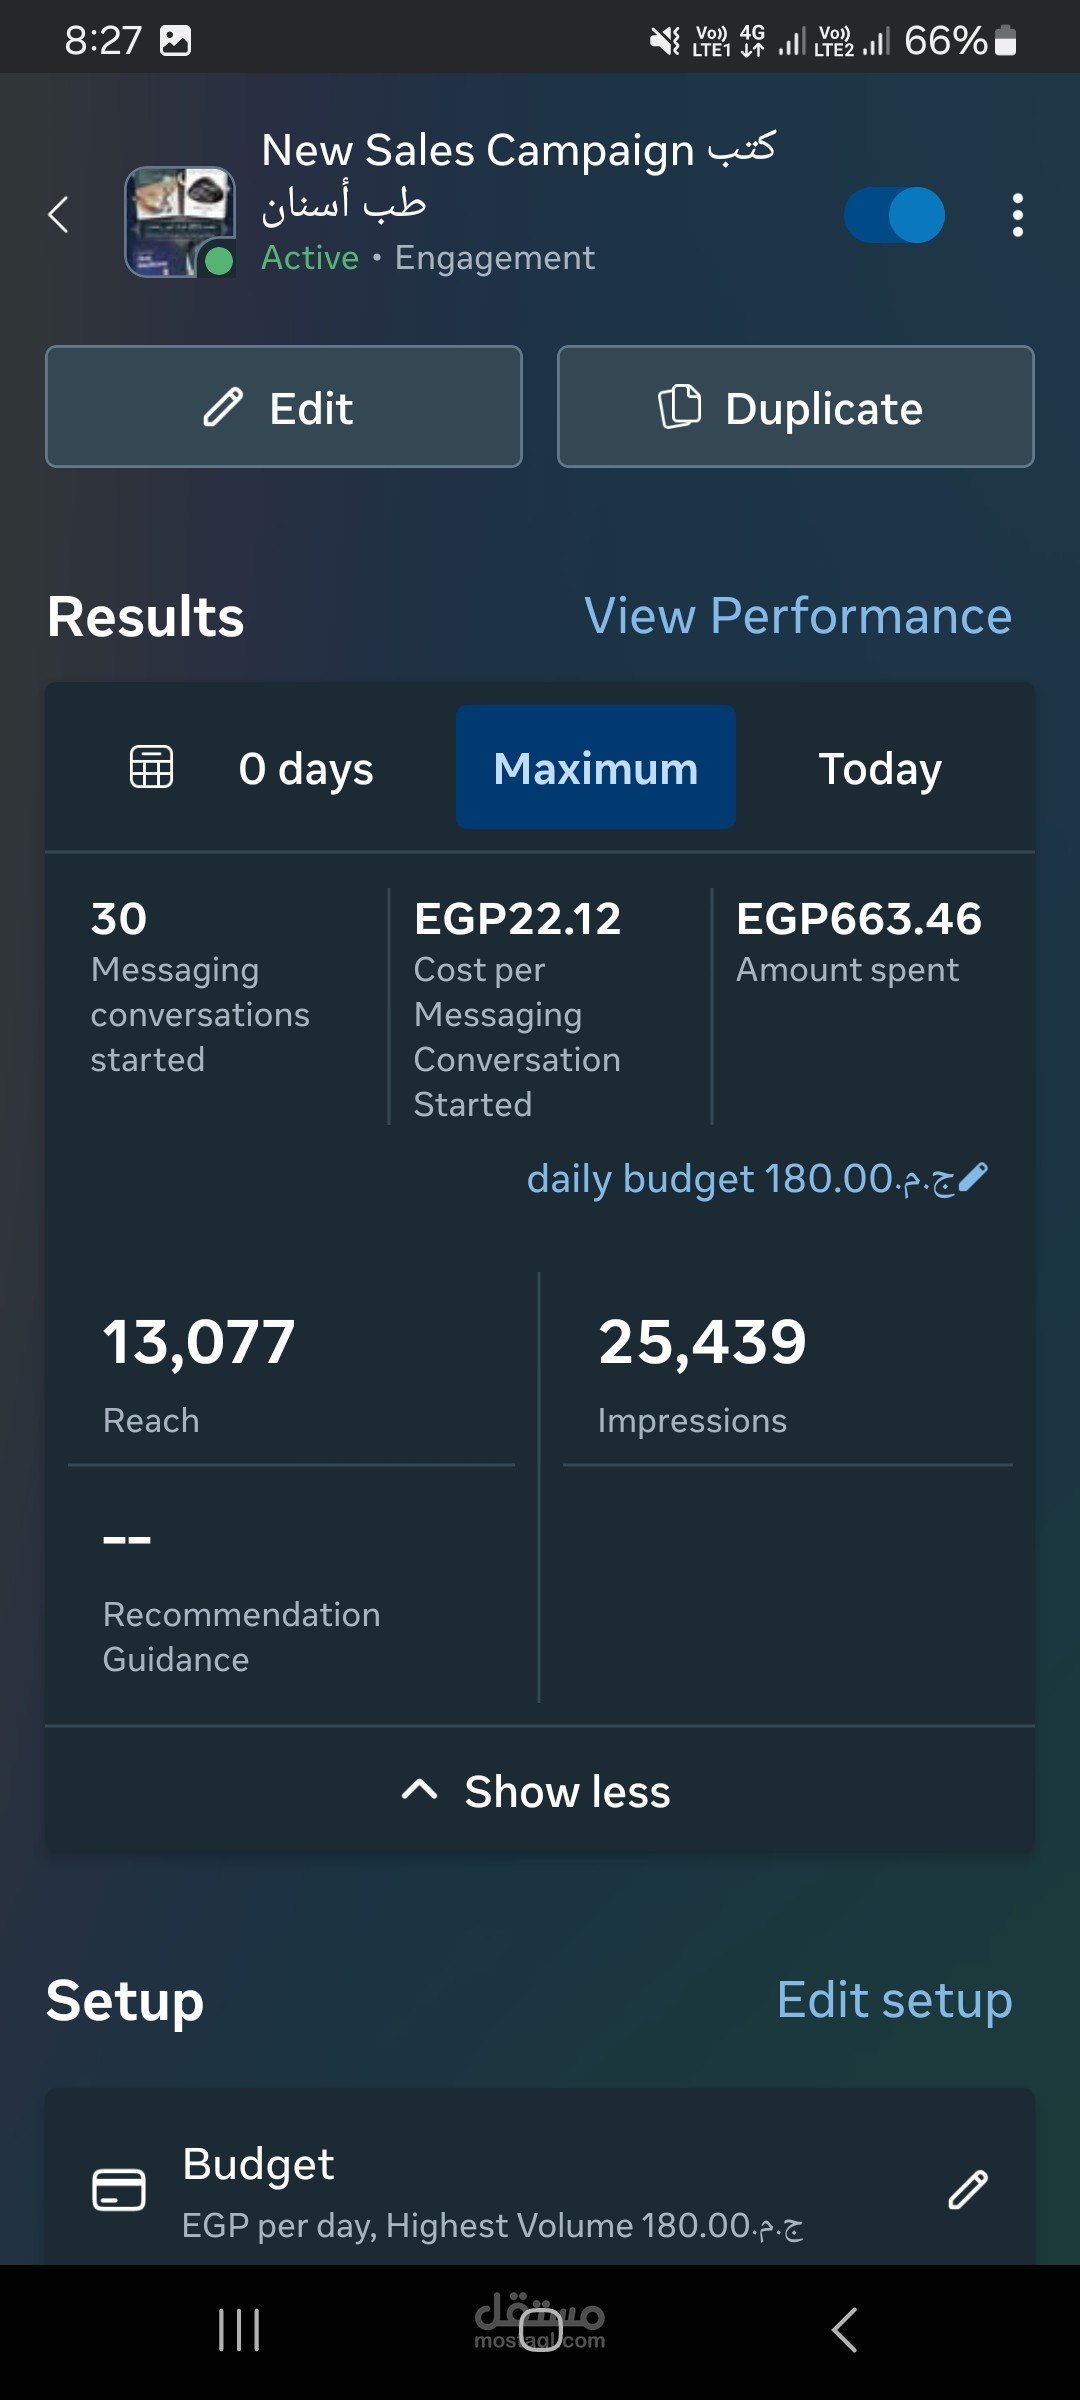
Task: Select the 0 days time range
Action: click(306, 768)
